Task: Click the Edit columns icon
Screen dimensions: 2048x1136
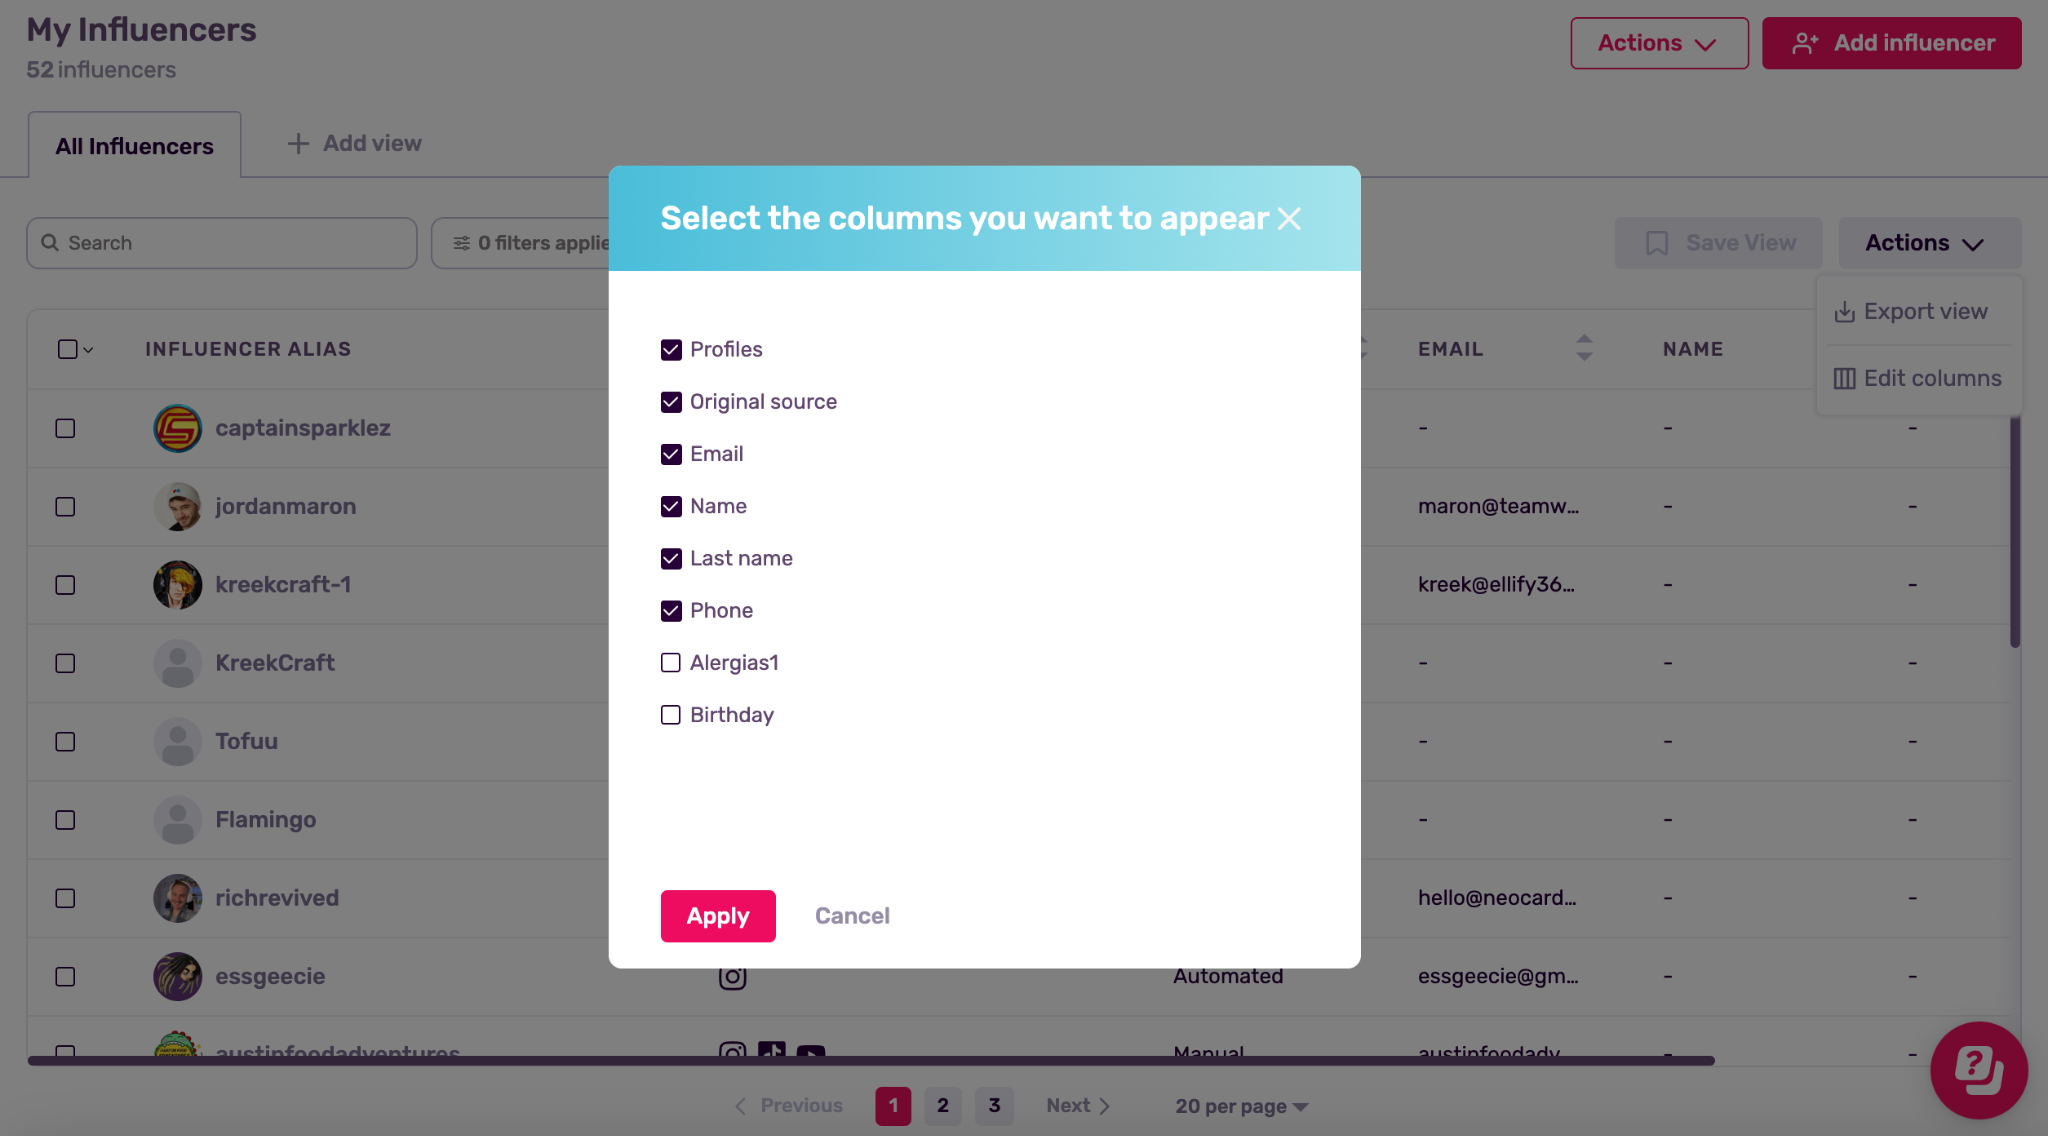Action: pos(1844,379)
